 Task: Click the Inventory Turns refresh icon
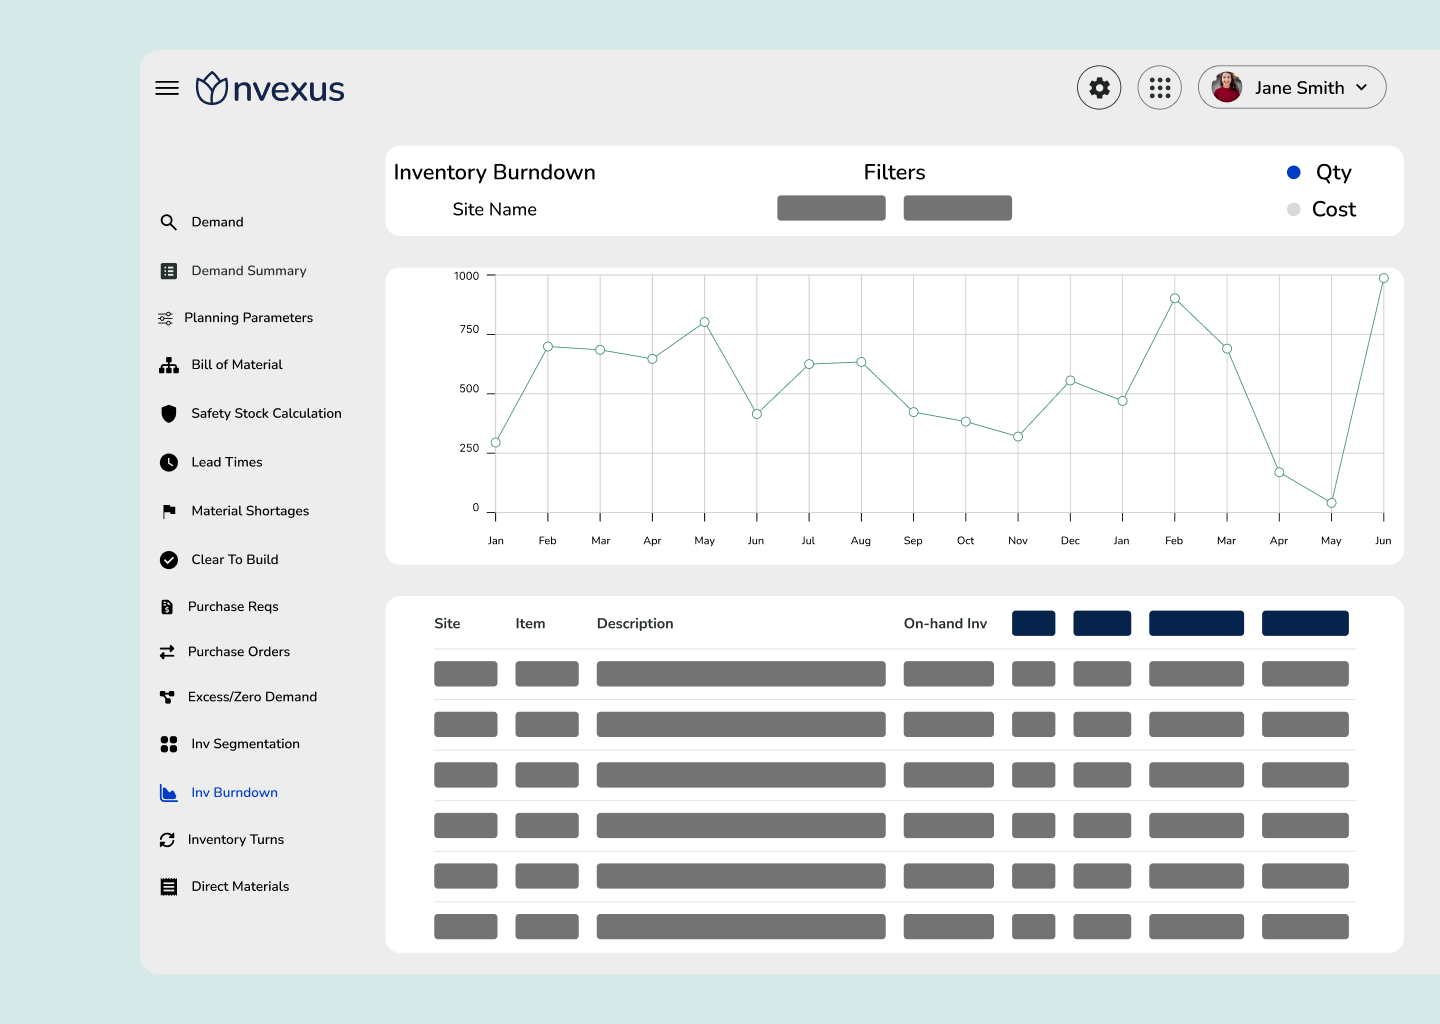click(x=167, y=840)
